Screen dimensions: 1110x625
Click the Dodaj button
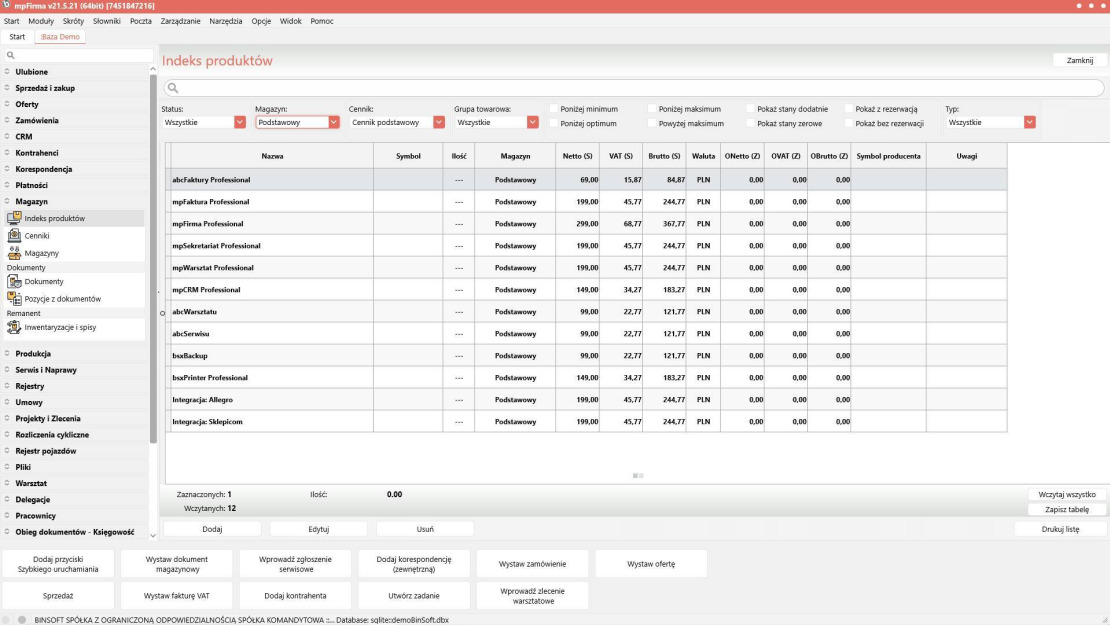pos(212,529)
